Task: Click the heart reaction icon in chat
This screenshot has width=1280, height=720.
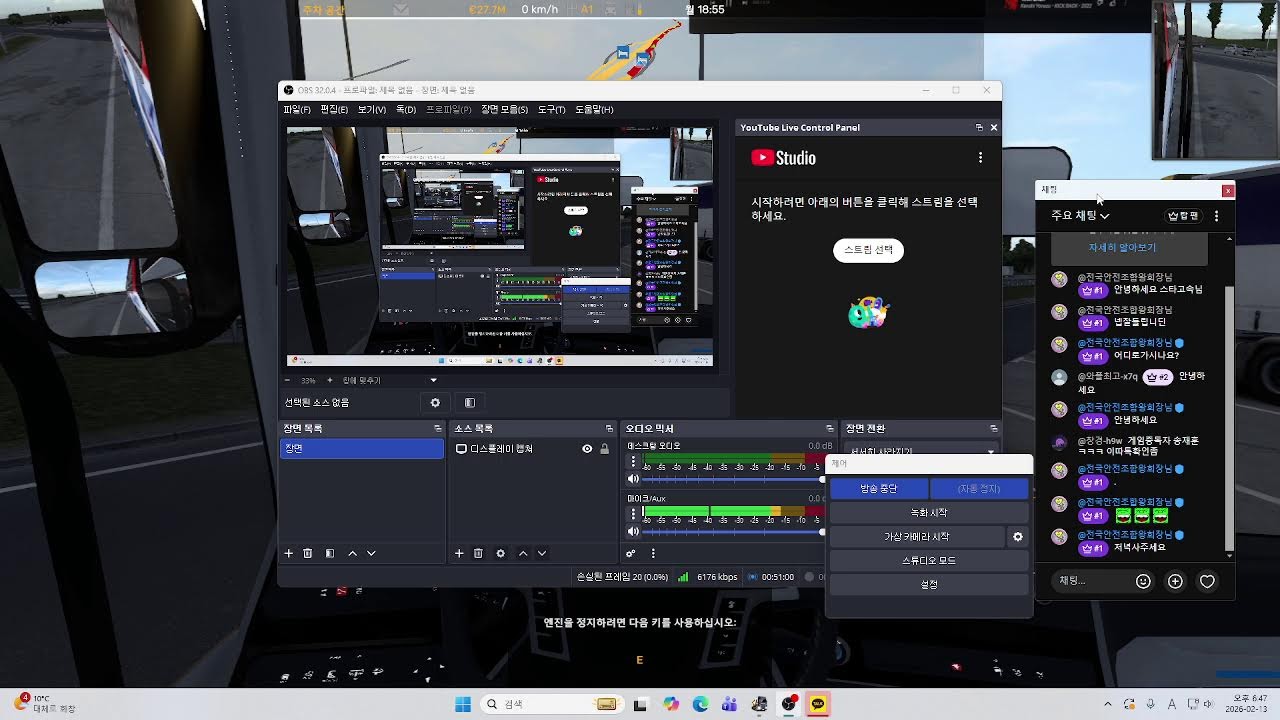Action: [1207, 581]
